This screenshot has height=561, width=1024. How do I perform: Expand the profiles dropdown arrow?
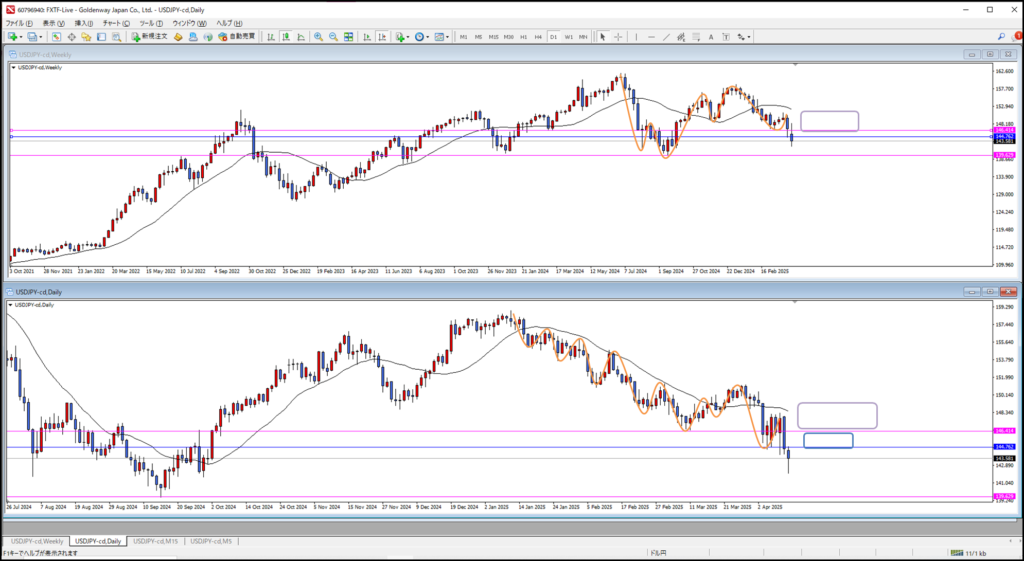tap(40, 37)
